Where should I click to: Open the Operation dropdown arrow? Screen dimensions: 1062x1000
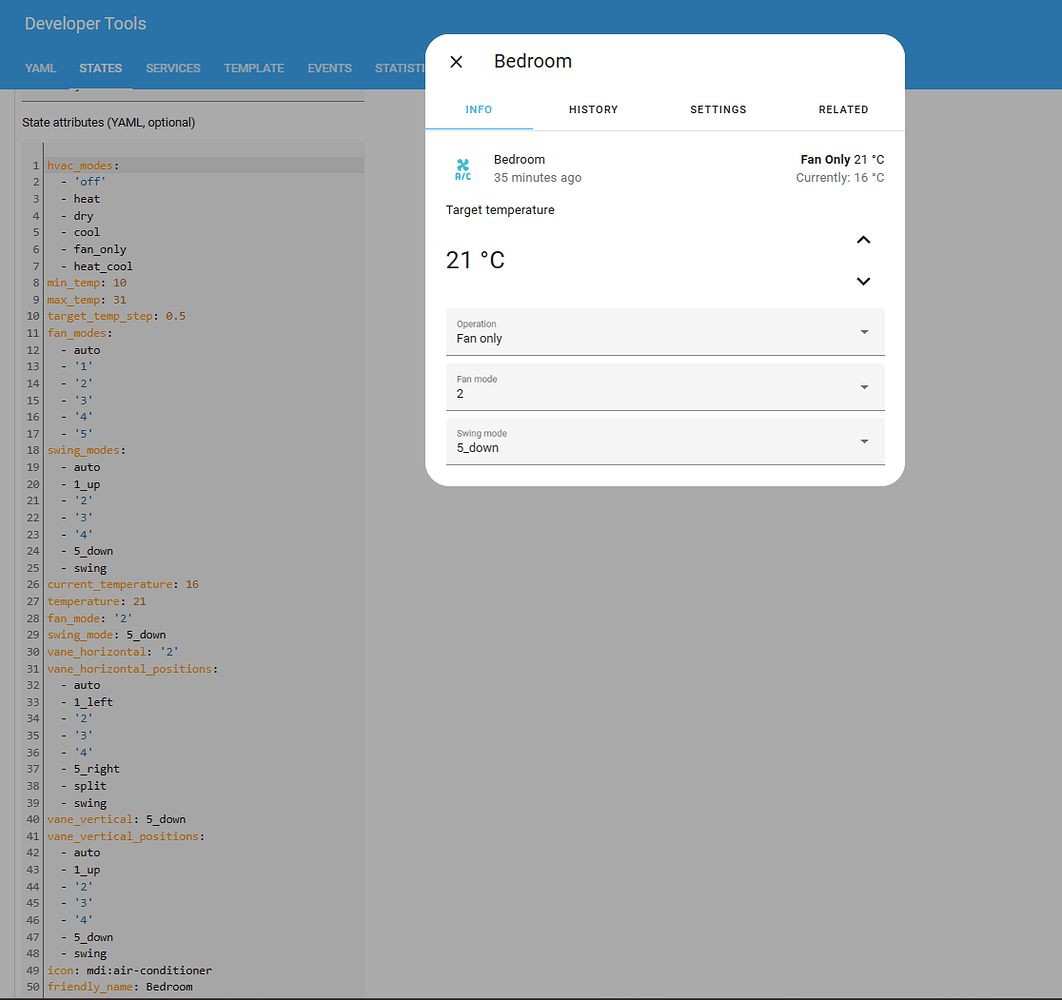tap(863, 331)
